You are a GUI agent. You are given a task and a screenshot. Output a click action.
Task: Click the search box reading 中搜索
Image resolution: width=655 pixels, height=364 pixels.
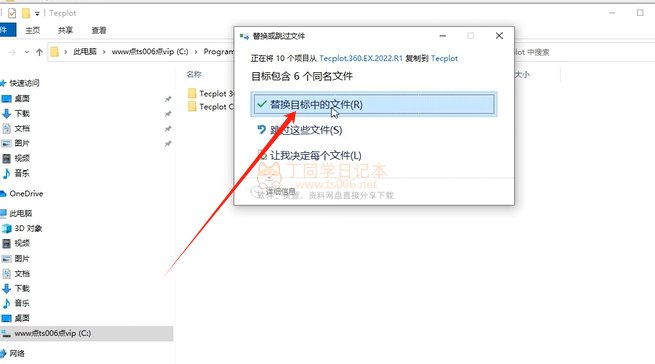coord(583,52)
